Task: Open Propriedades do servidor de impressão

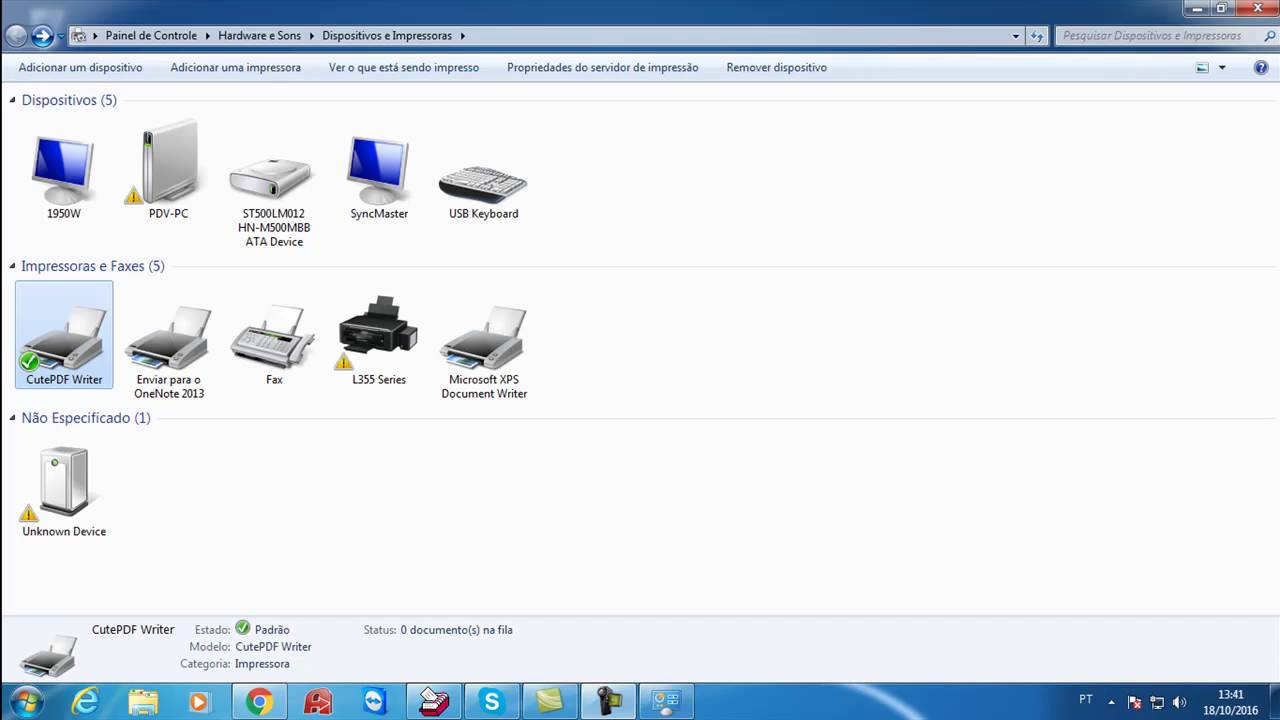Action: (x=603, y=68)
